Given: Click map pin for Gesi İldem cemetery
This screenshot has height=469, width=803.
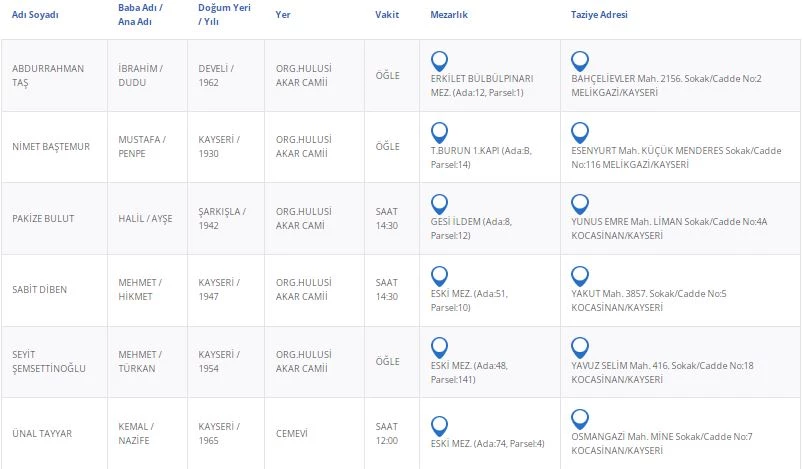Looking at the screenshot, I should [438, 204].
